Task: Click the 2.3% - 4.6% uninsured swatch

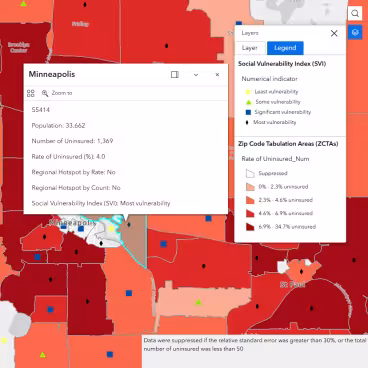Action: pyautogui.click(x=250, y=200)
